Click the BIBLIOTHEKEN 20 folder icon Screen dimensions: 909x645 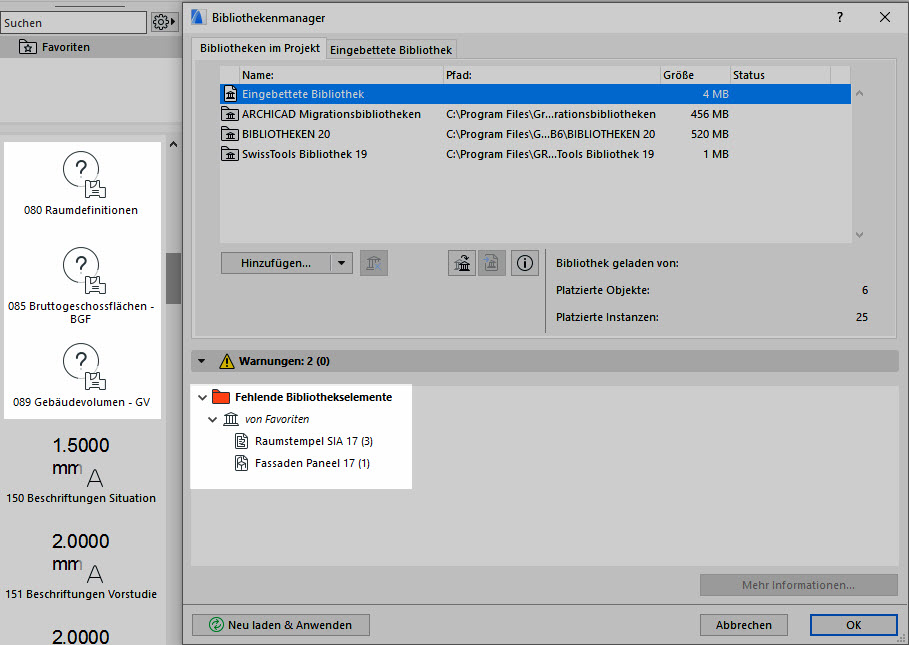(x=230, y=134)
